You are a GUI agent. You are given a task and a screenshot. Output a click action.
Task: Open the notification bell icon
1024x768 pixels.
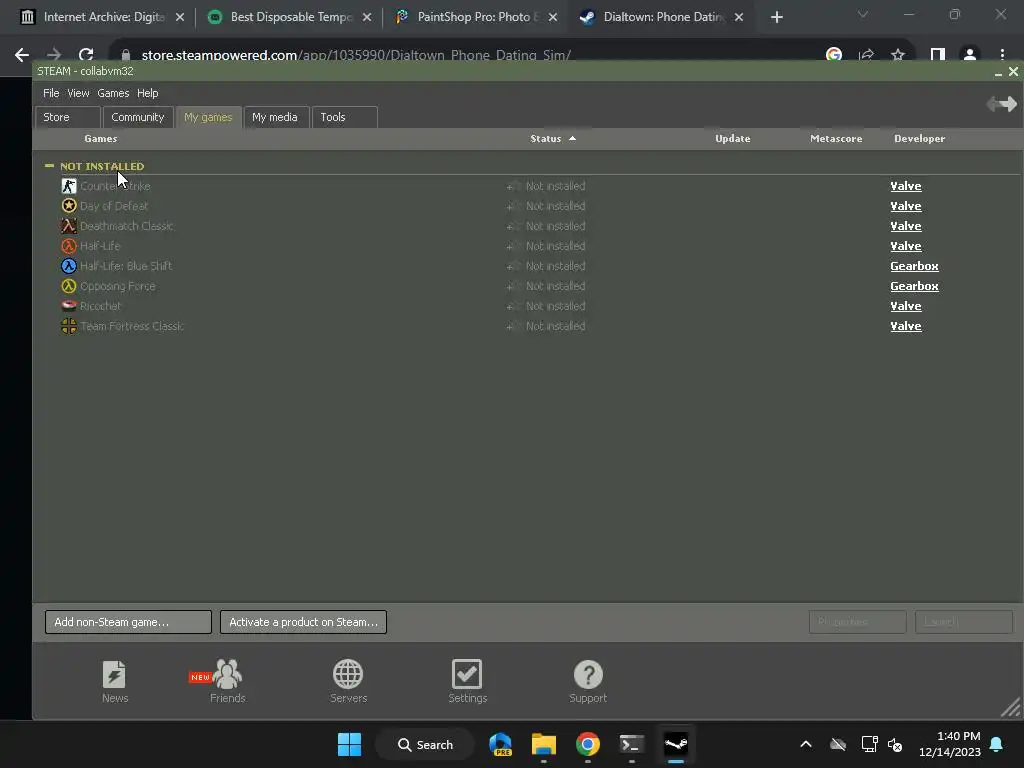(997, 744)
